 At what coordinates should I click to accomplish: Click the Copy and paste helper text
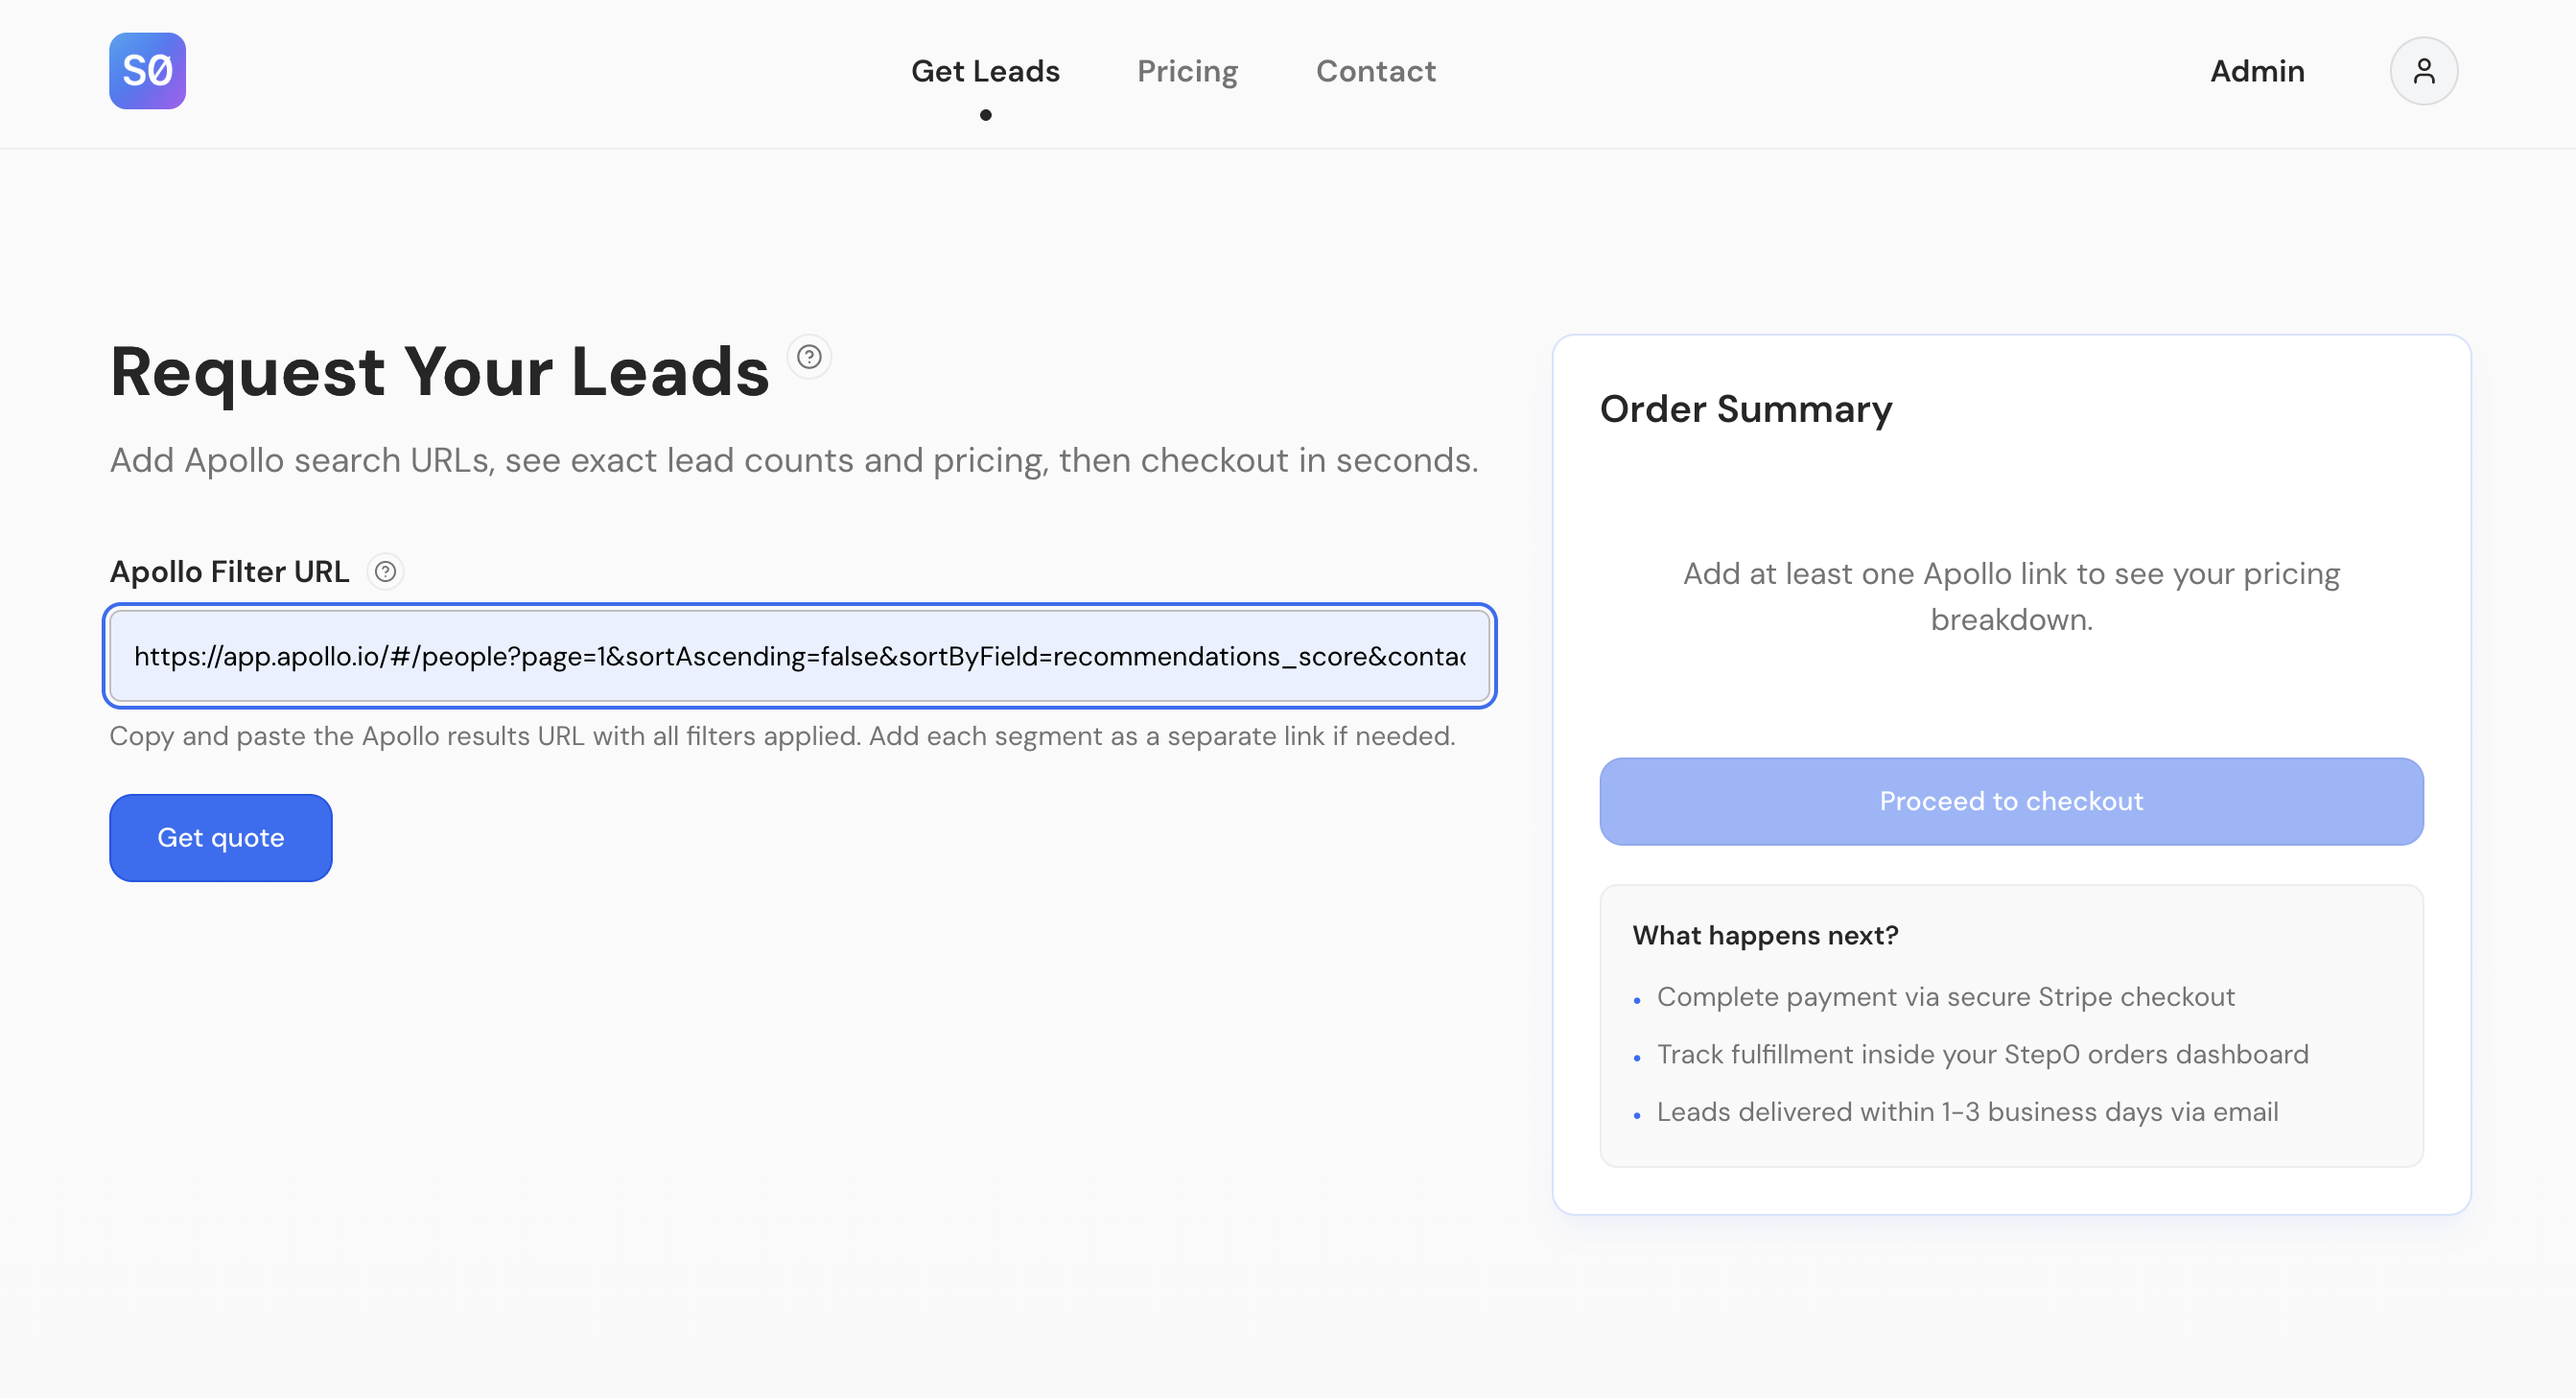click(782, 736)
